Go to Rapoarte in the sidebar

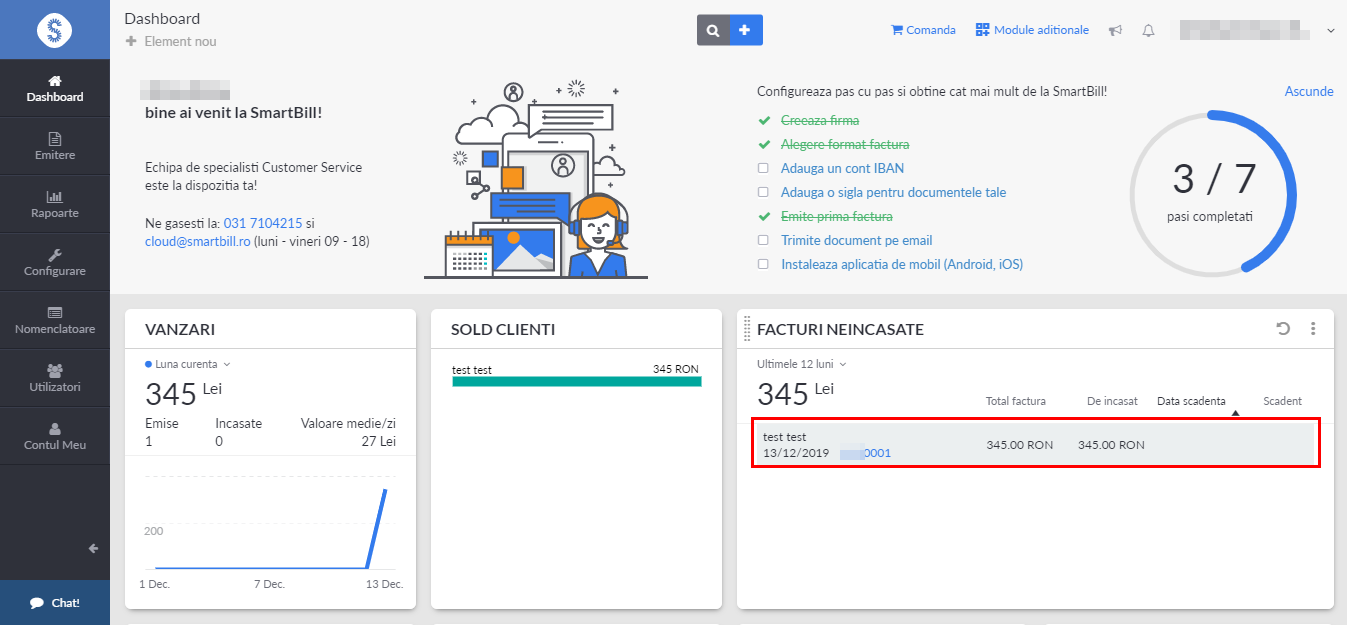55,204
